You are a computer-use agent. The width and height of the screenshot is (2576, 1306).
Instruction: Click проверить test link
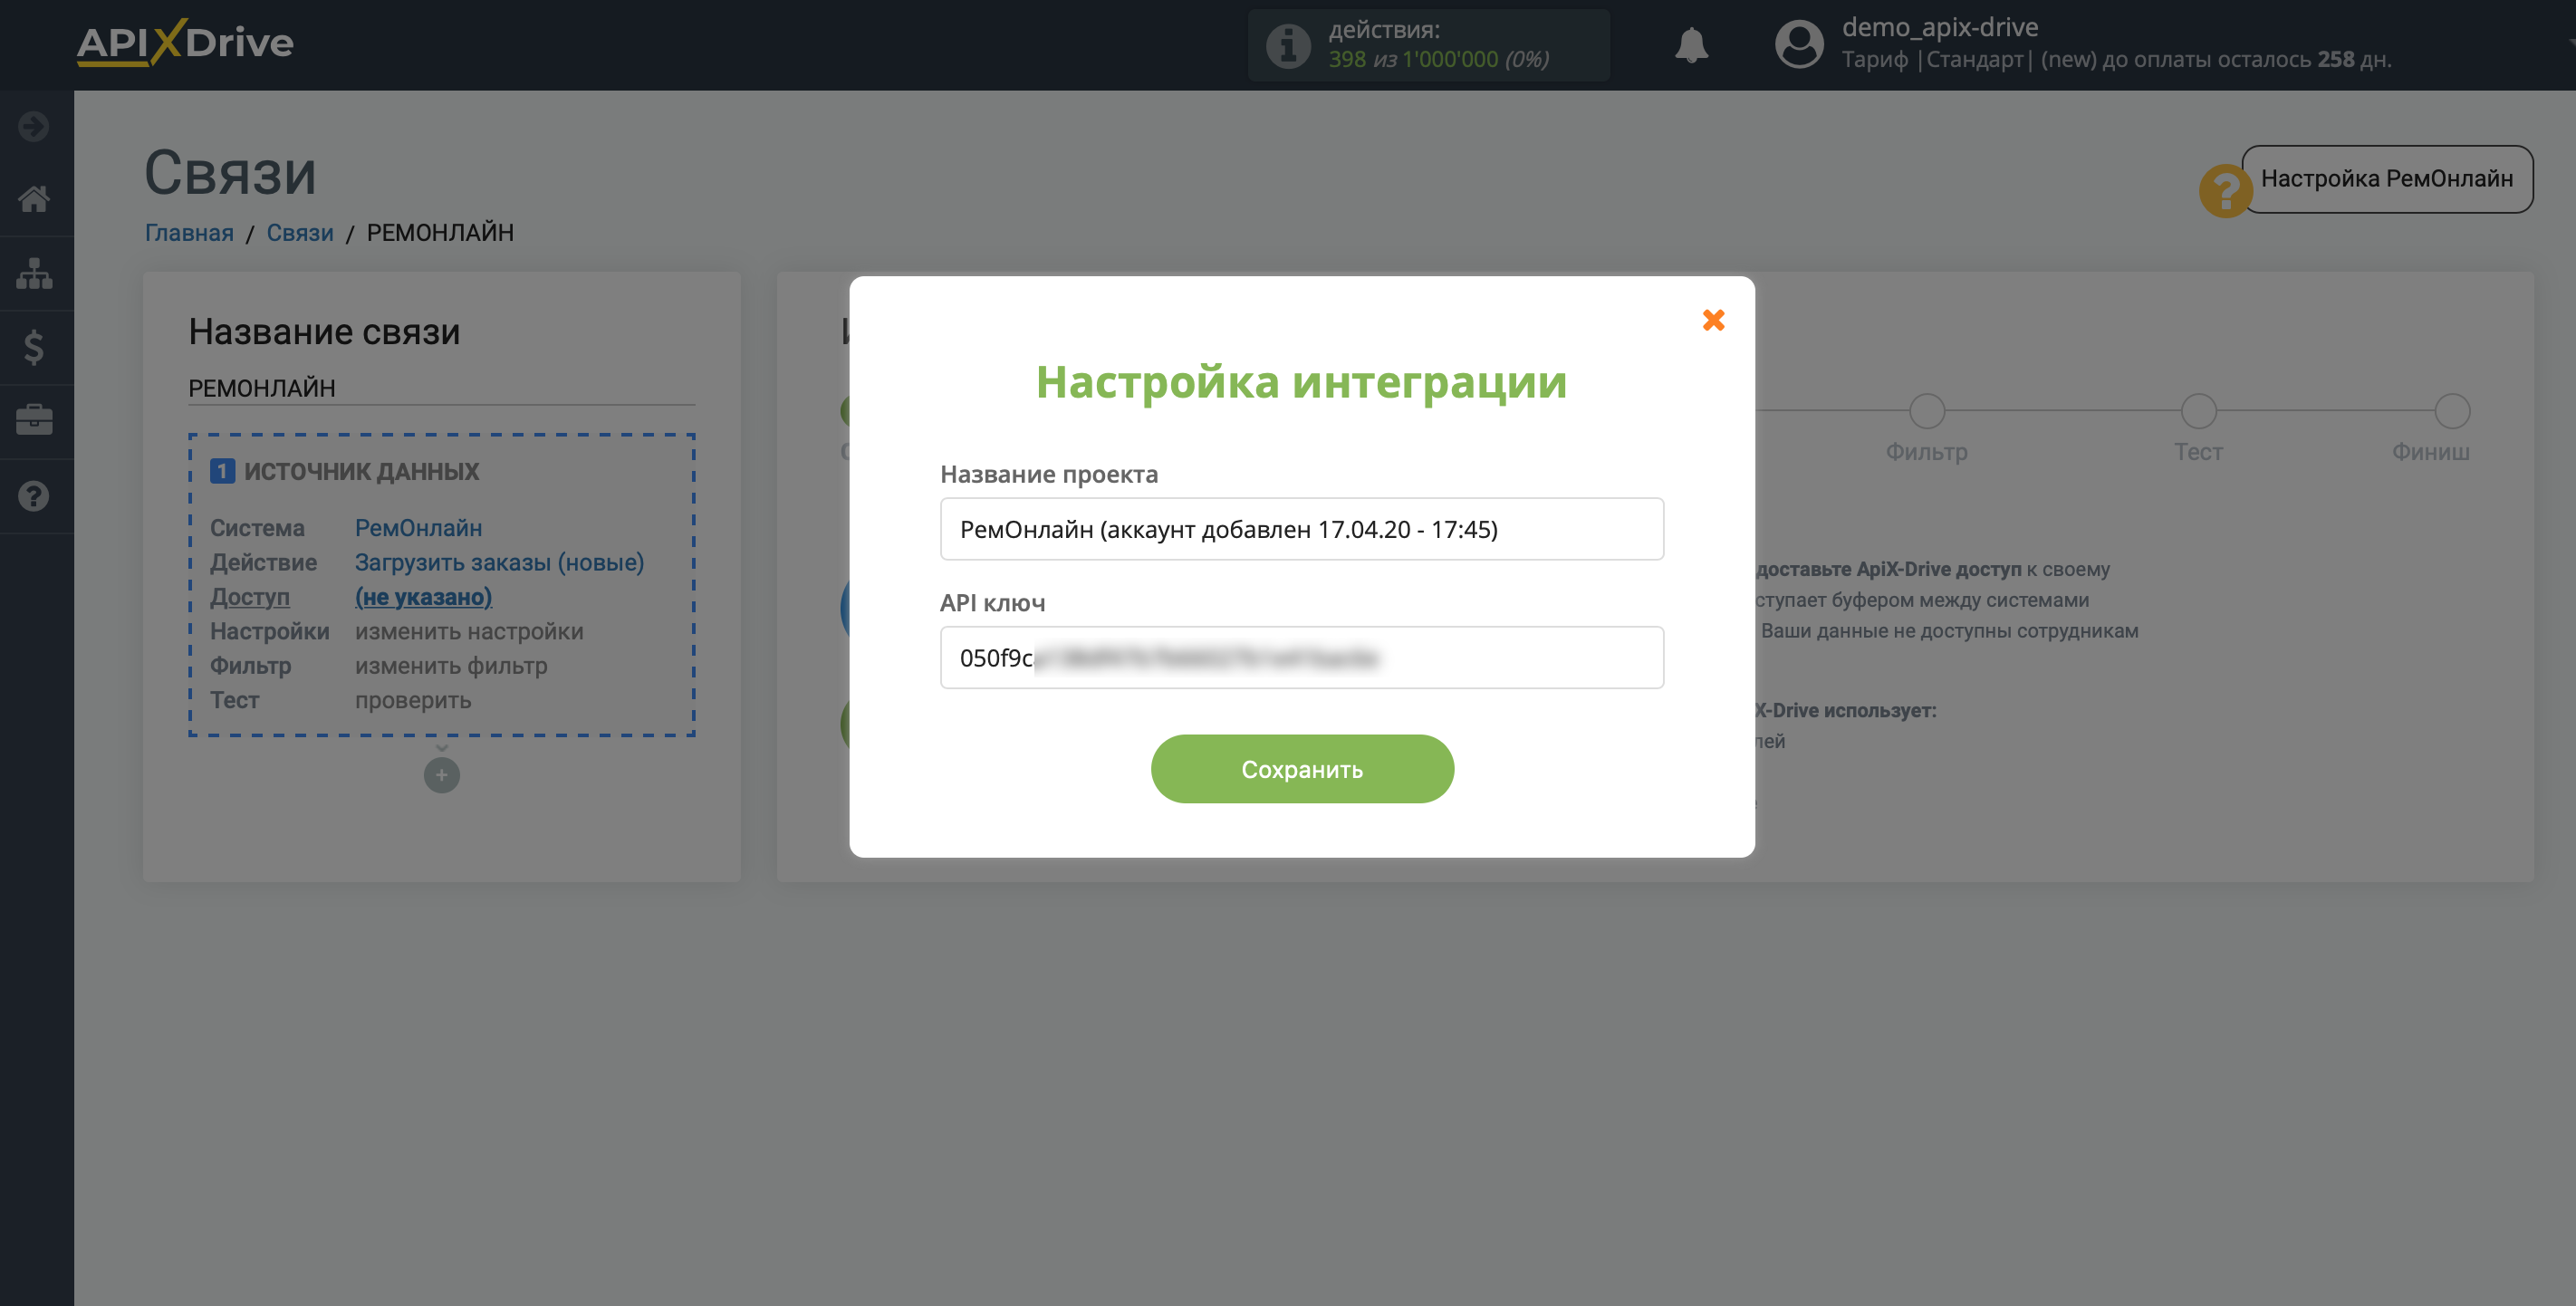[x=413, y=700]
